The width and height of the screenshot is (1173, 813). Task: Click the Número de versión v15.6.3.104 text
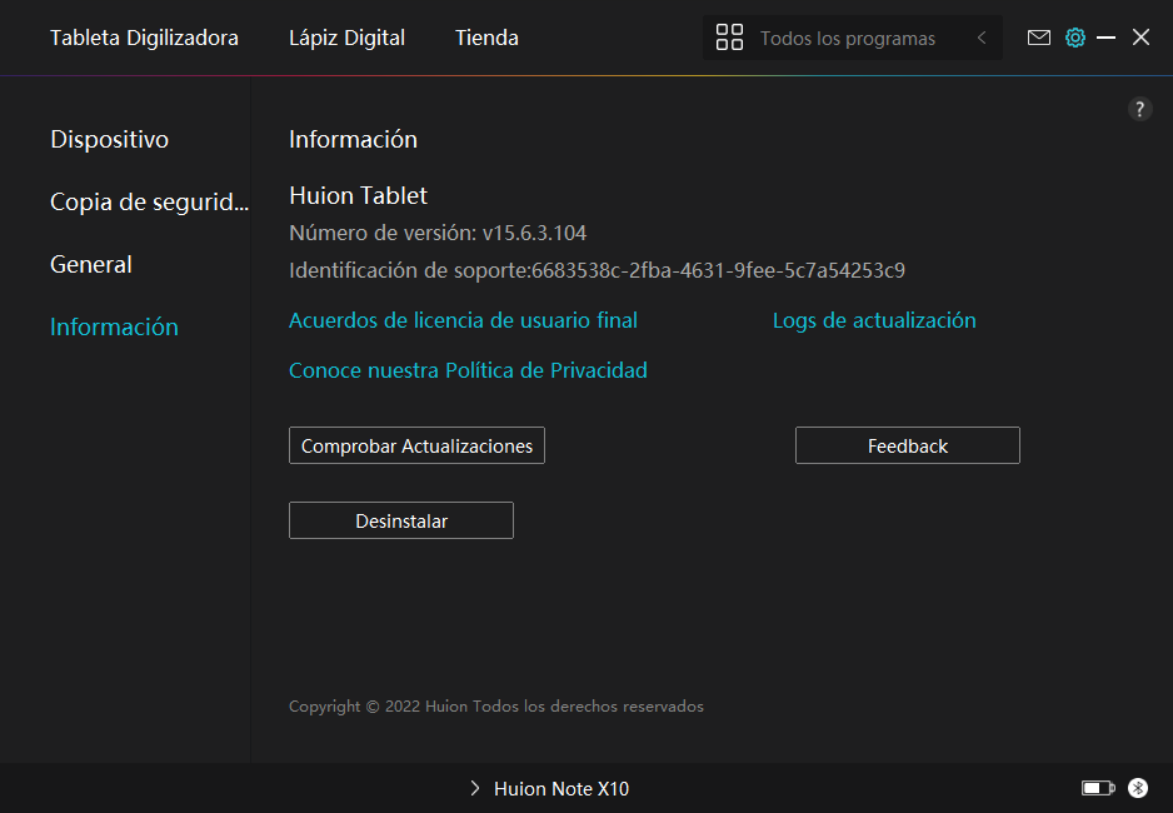click(x=438, y=233)
